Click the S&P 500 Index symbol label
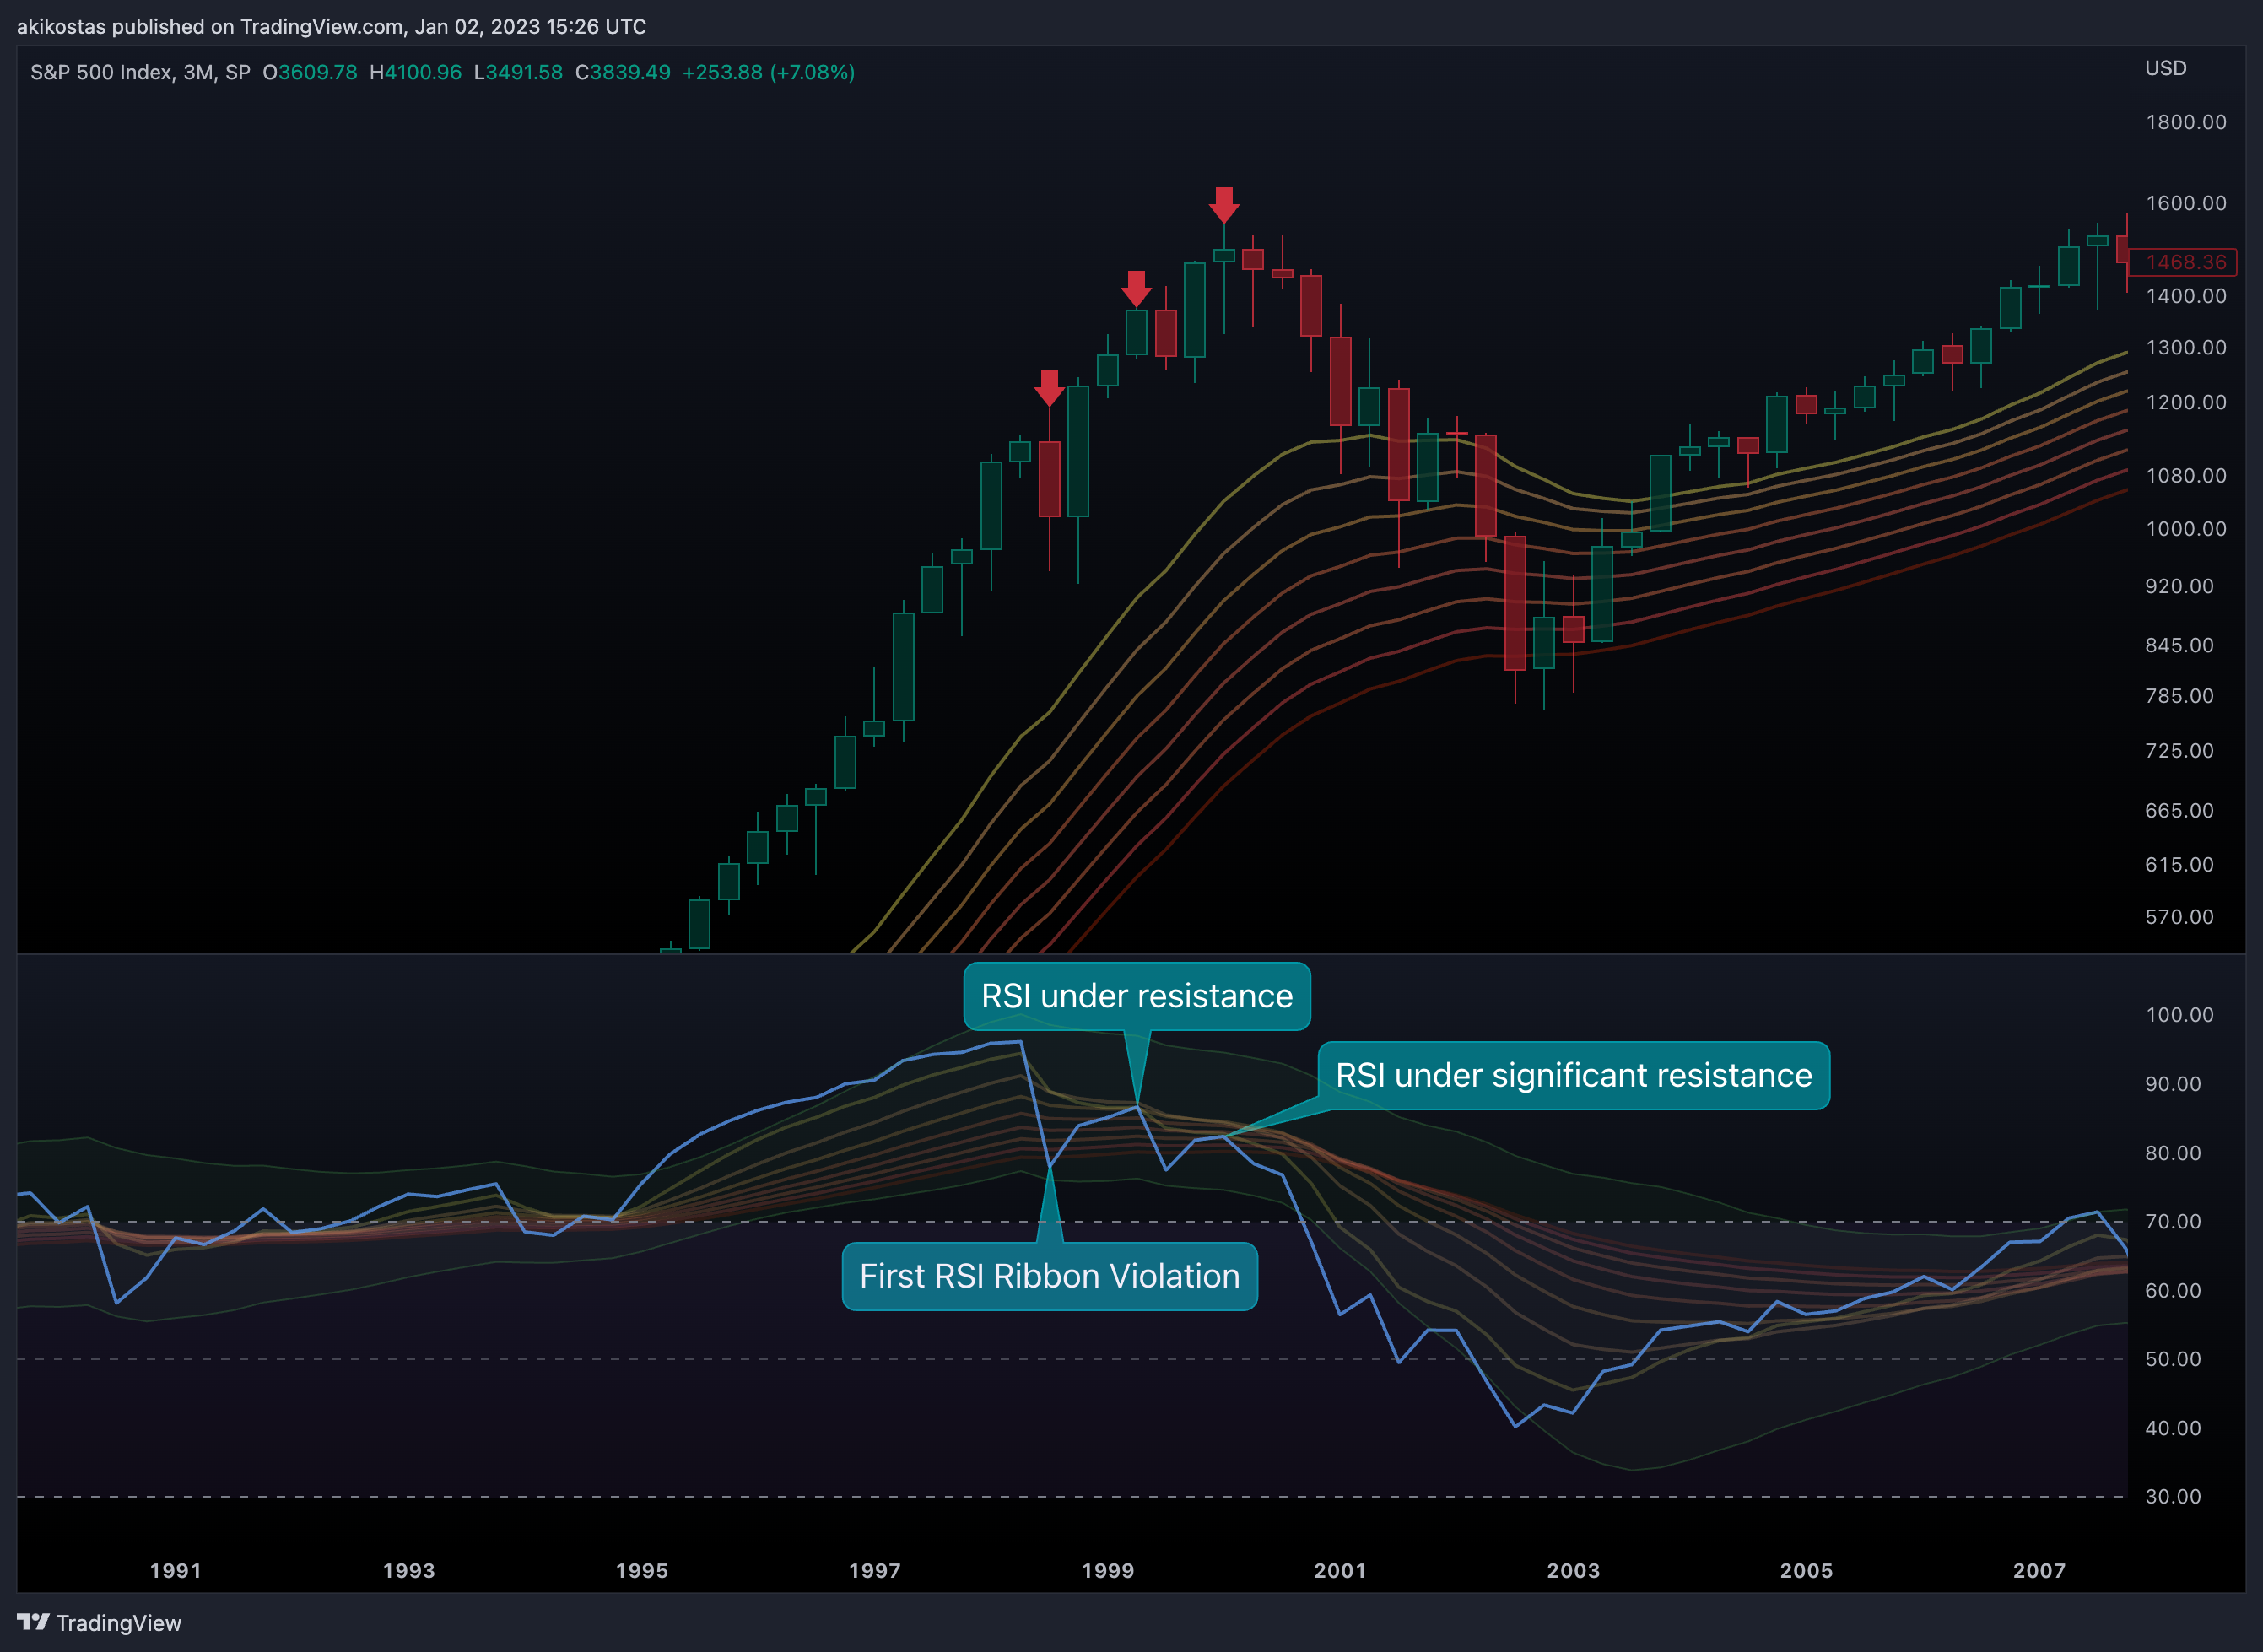The height and width of the screenshot is (1652, 2263). 140,72
